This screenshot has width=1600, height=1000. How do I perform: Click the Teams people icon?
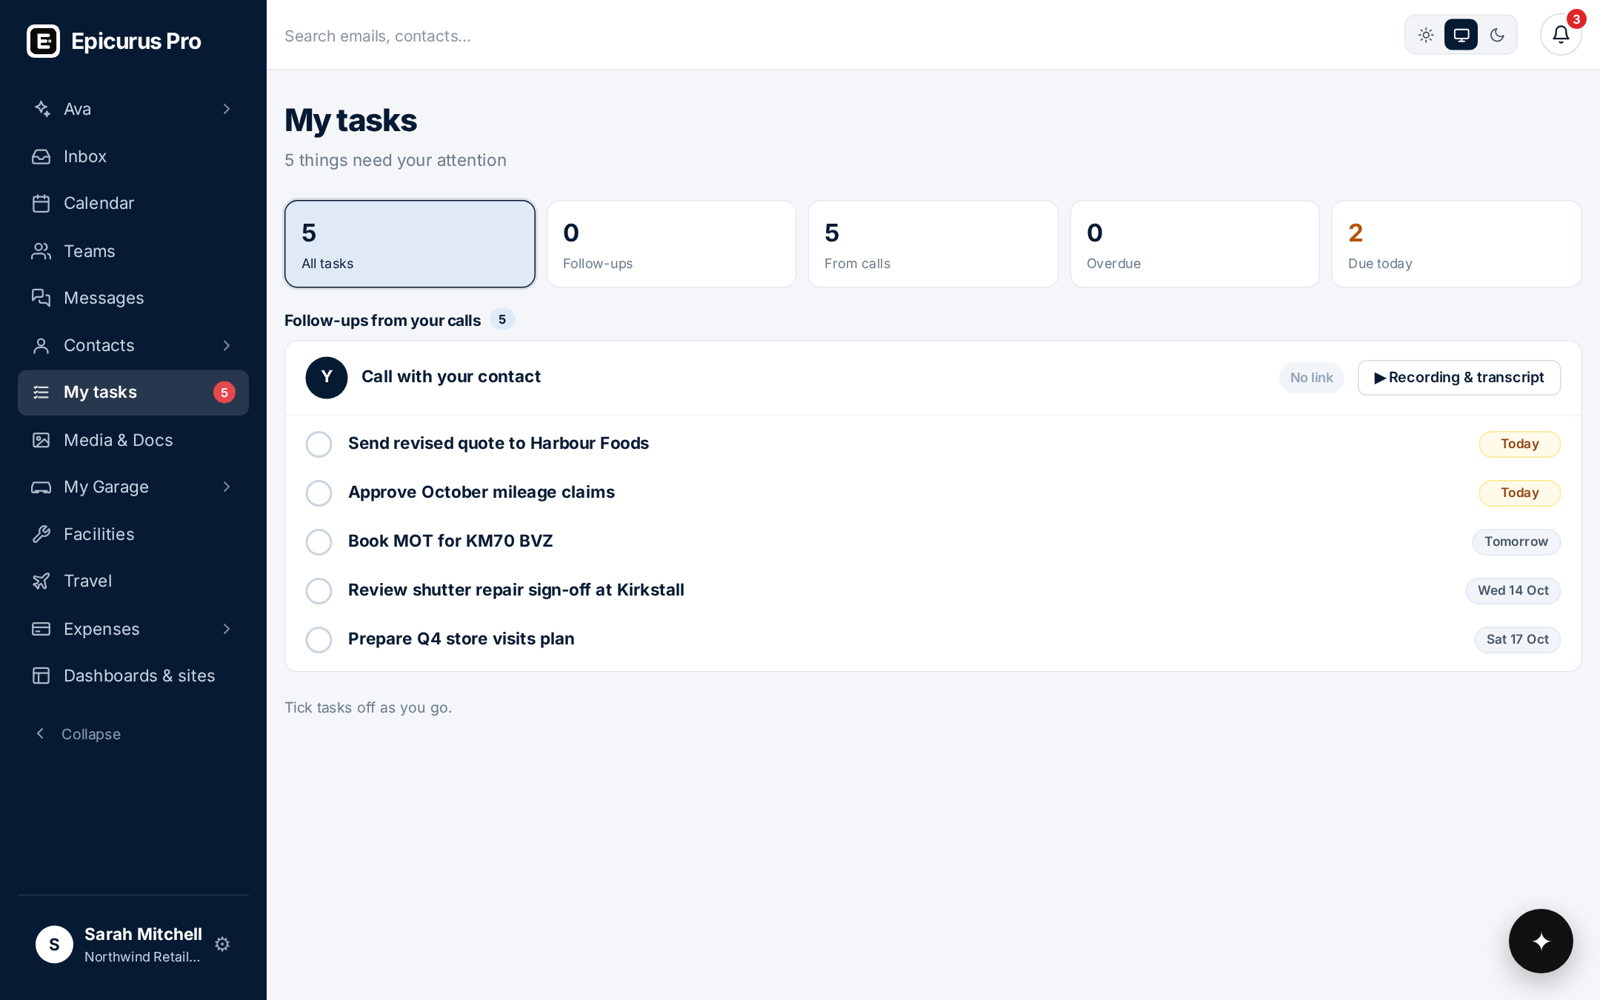[41, 251]
